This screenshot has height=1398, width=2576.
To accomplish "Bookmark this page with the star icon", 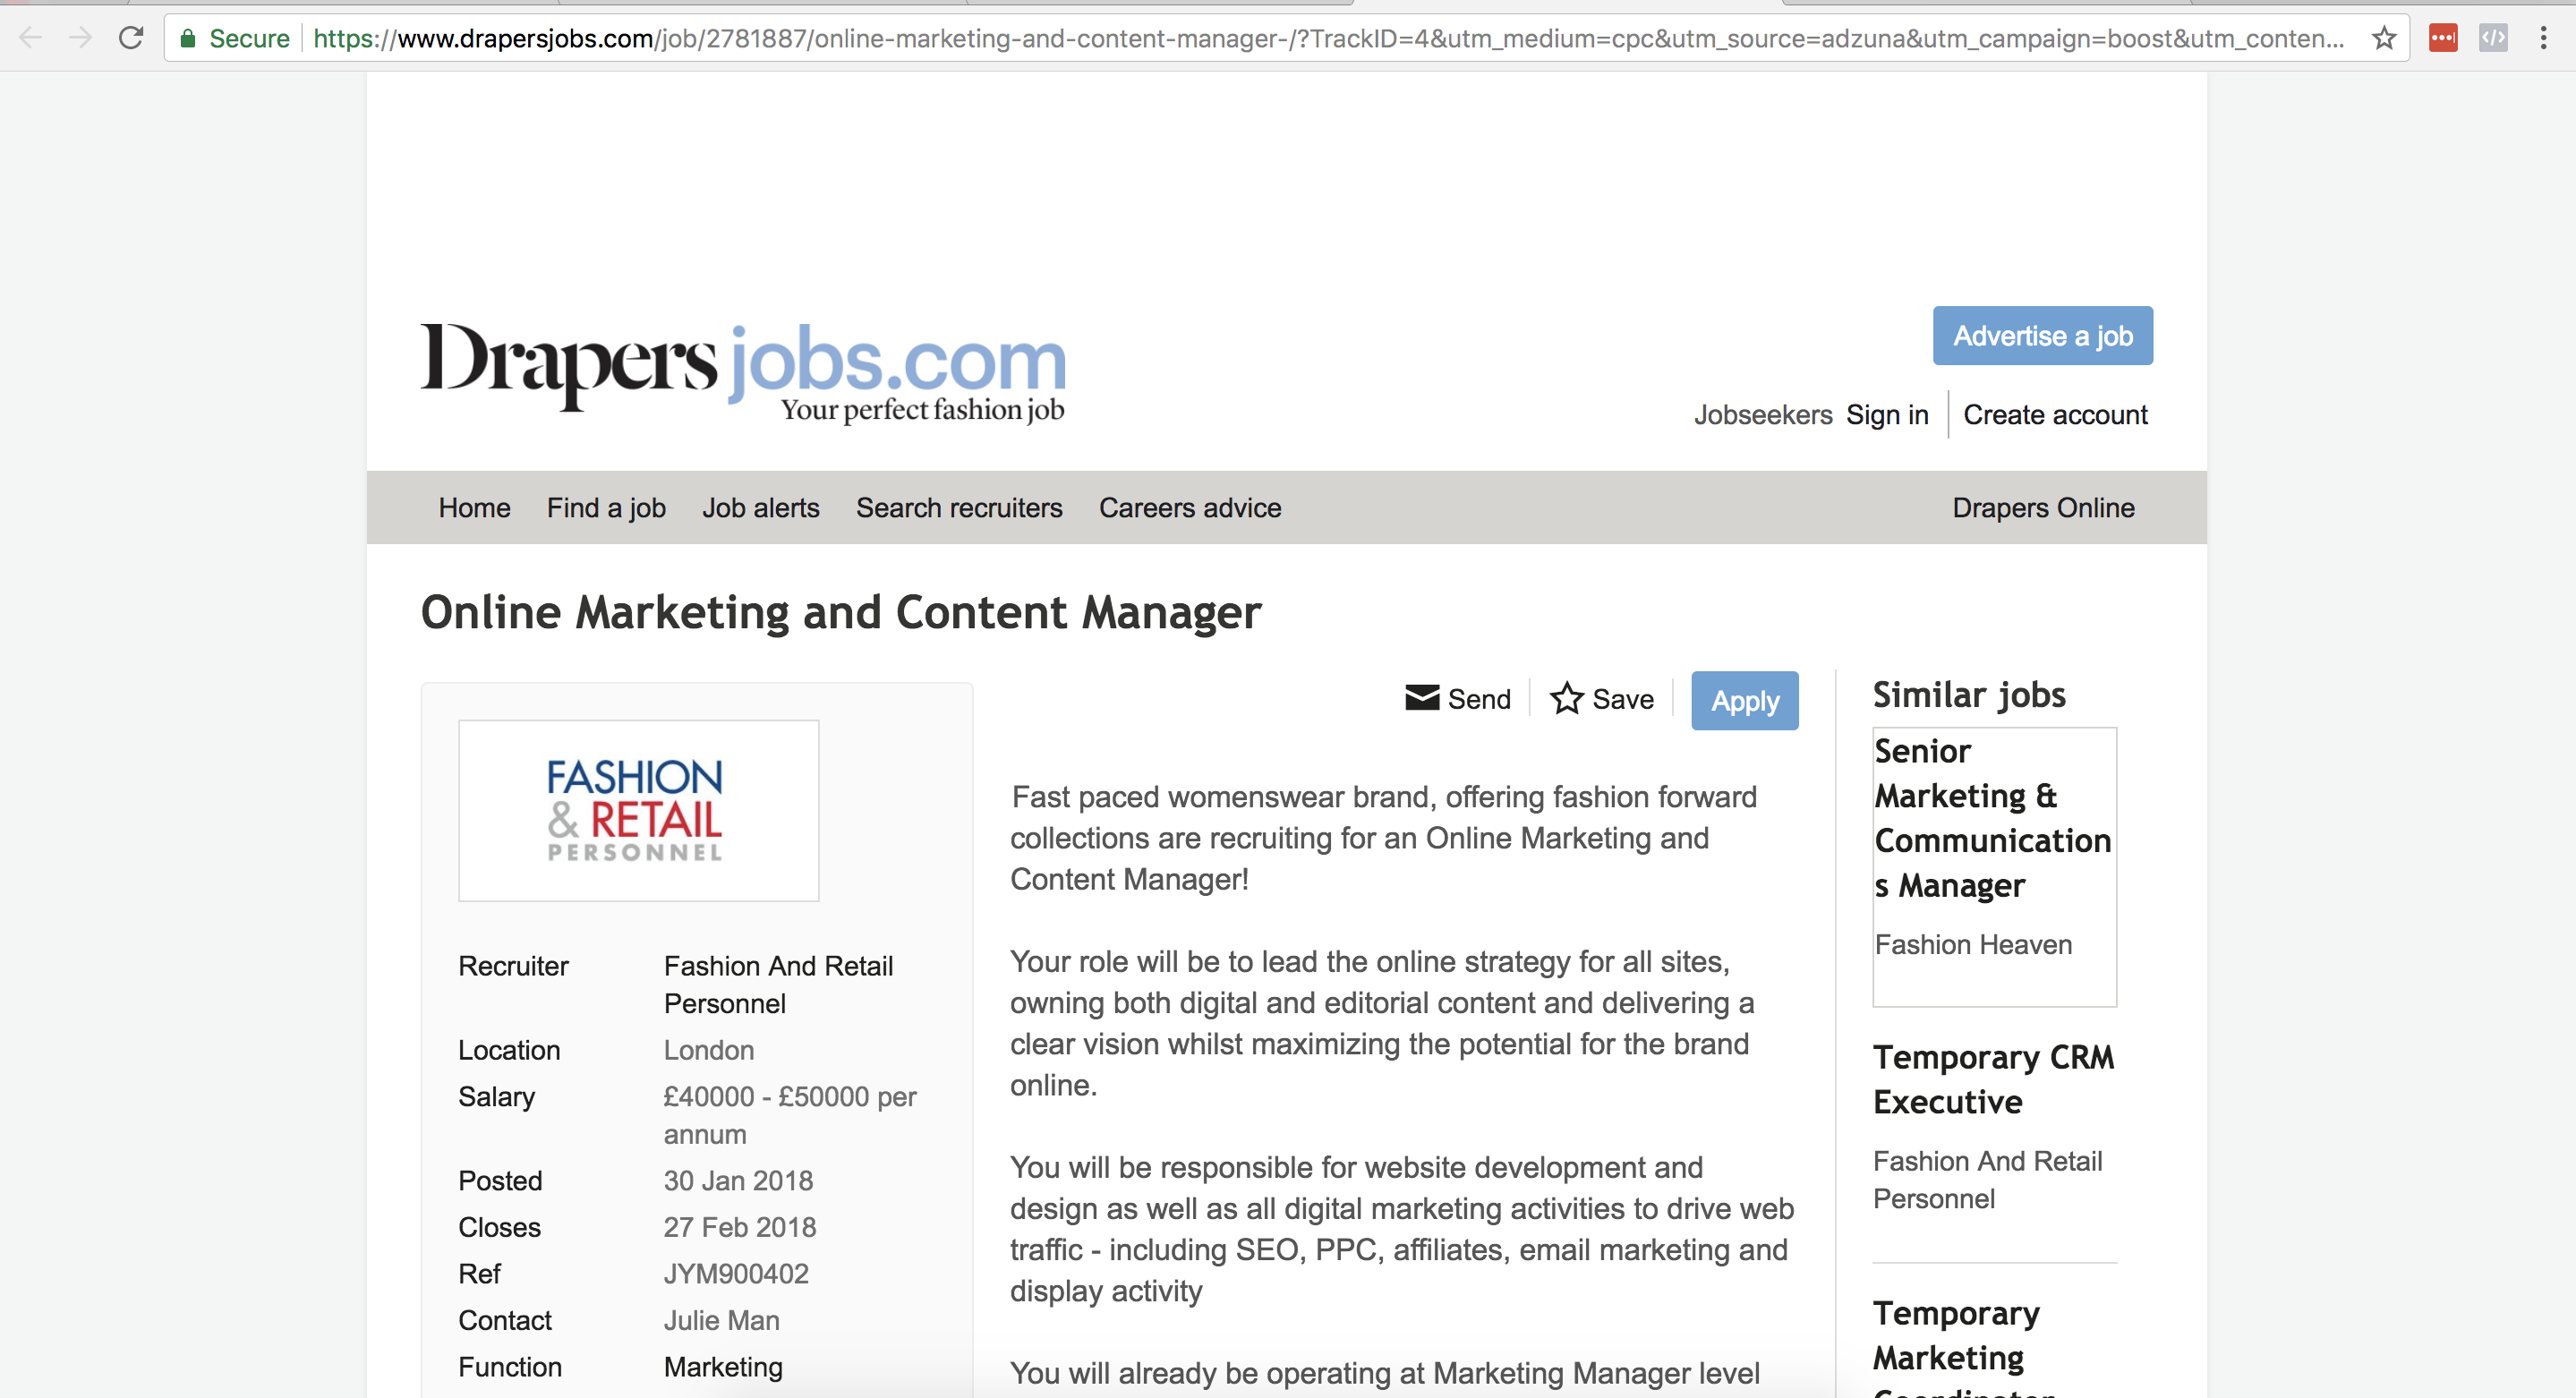I will pos(2384,38).
